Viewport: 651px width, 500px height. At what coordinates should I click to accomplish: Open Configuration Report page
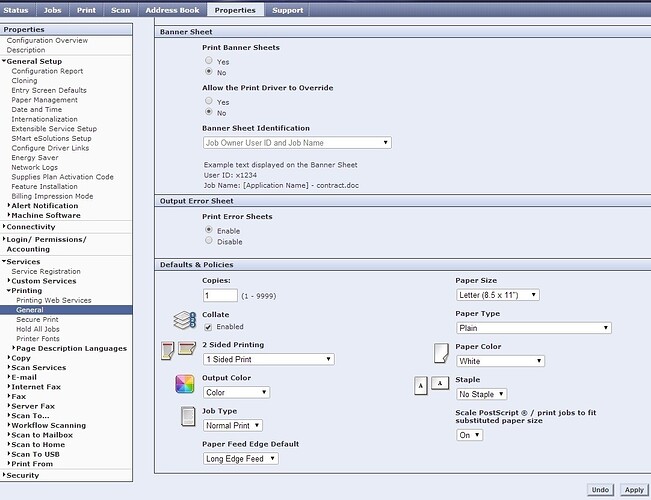(47, 71)
